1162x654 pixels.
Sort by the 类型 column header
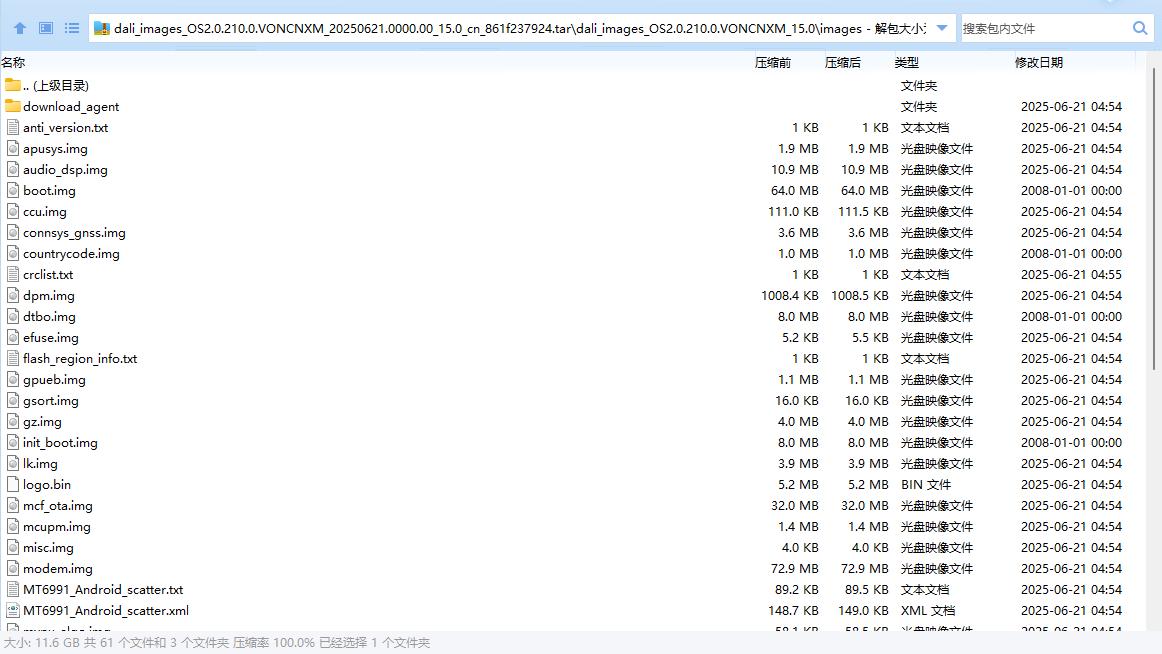(x=906, y=62)
